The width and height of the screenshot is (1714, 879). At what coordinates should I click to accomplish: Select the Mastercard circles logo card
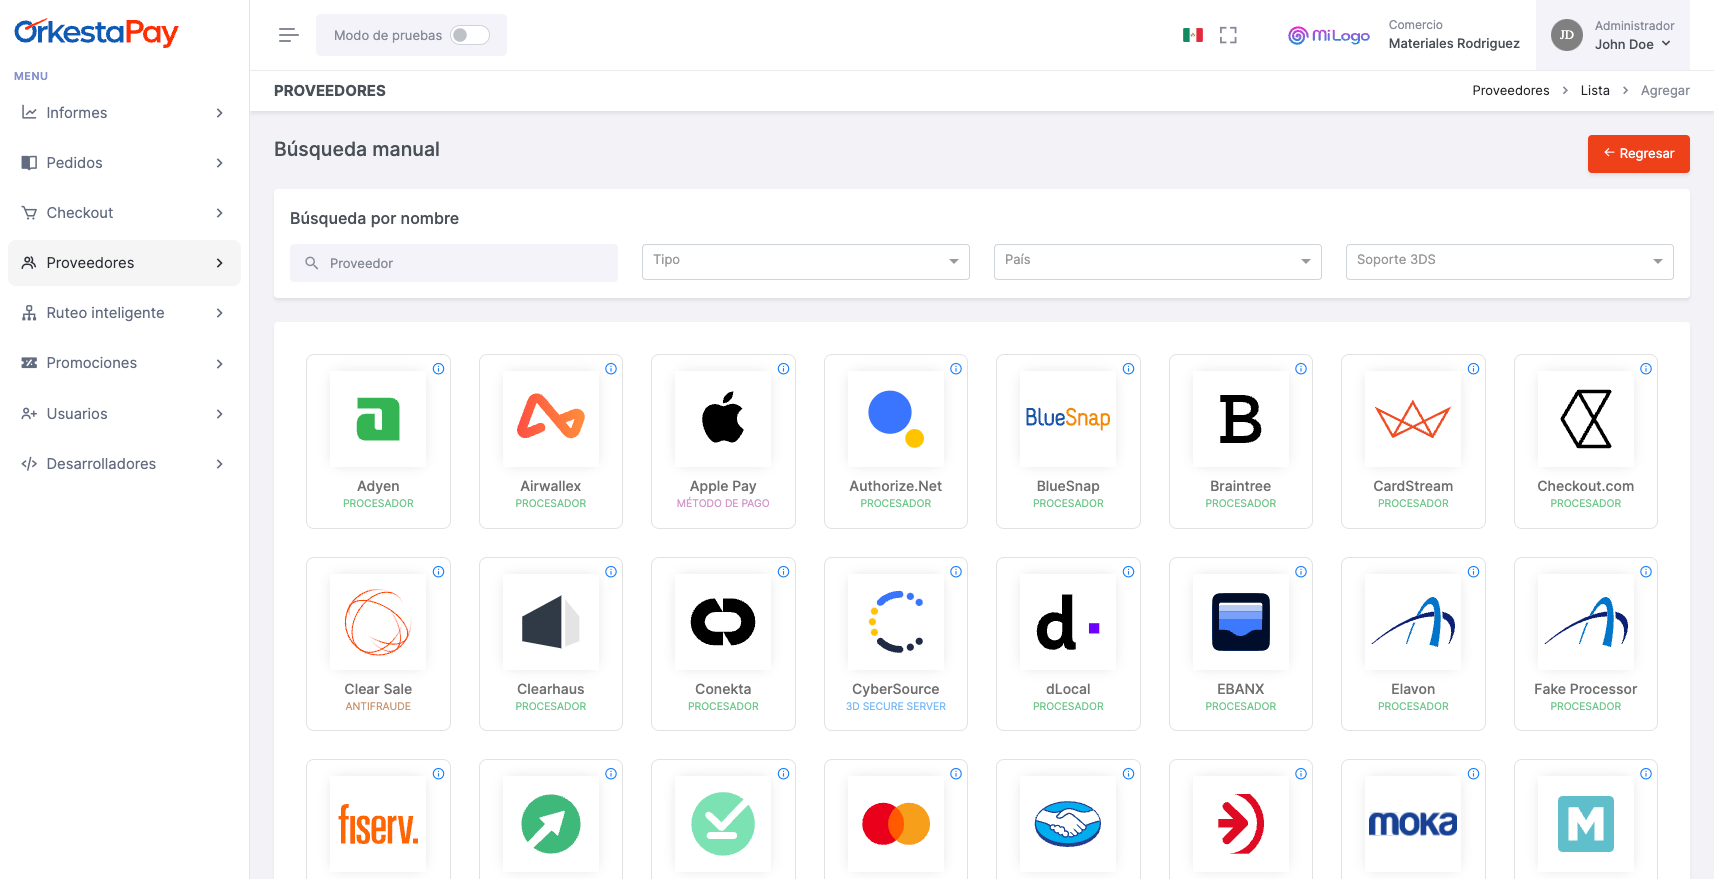click(896, 824)
